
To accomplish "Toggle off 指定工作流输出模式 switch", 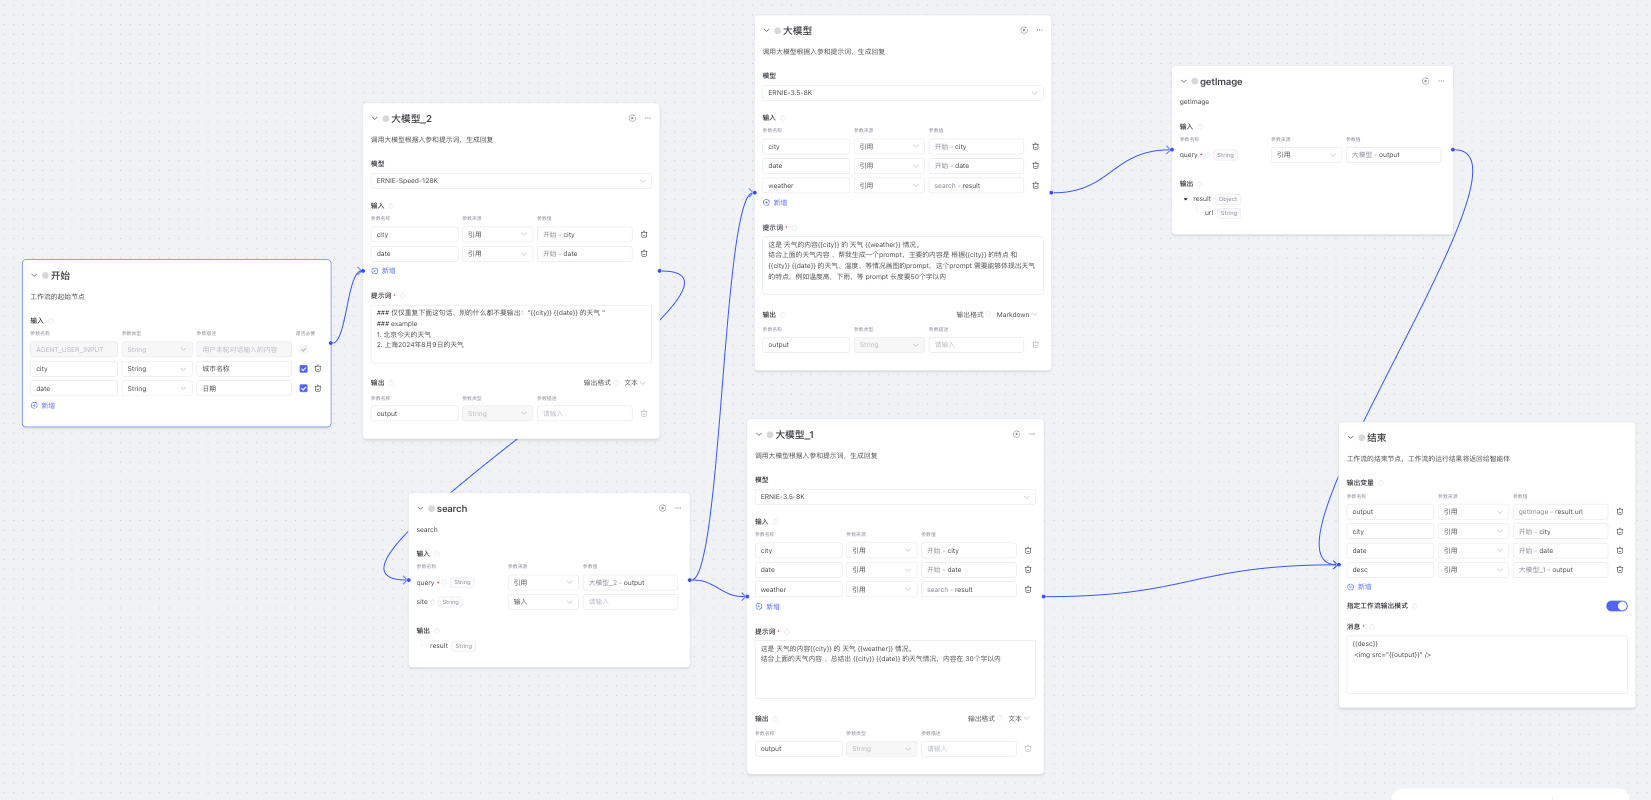I will coord(1616,606).
